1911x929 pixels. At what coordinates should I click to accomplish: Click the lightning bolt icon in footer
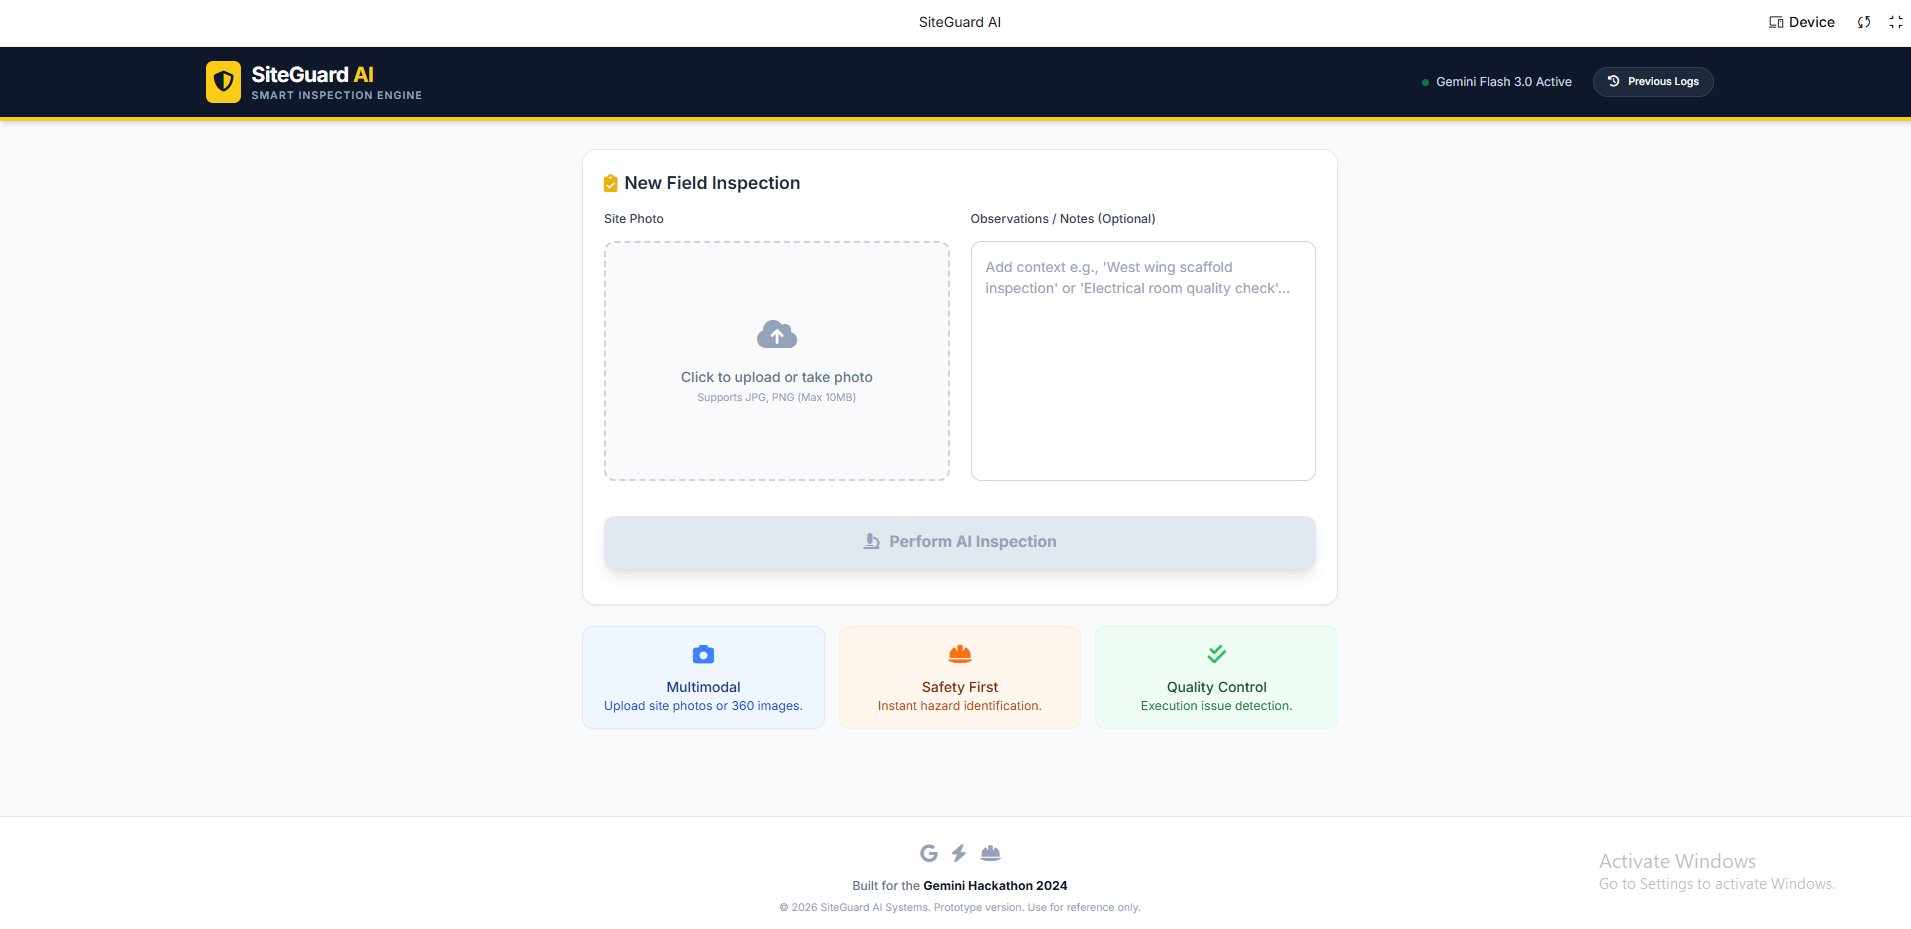tap(959, 853)
